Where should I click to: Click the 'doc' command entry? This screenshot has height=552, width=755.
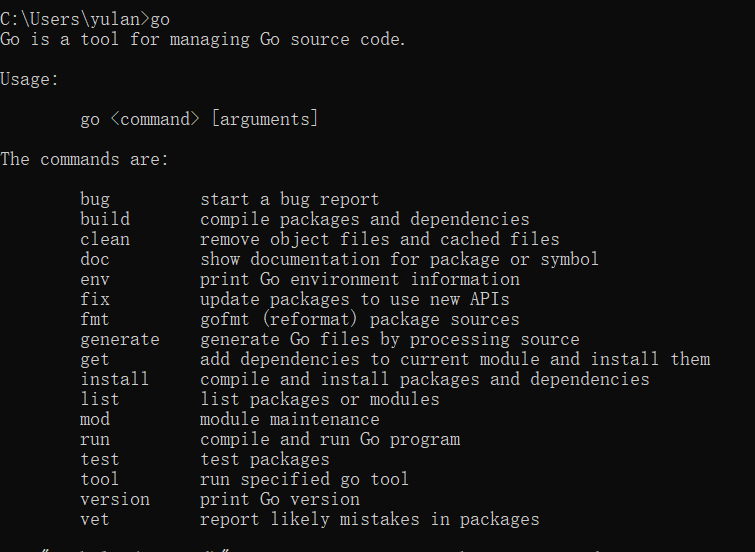pos(95,259)
